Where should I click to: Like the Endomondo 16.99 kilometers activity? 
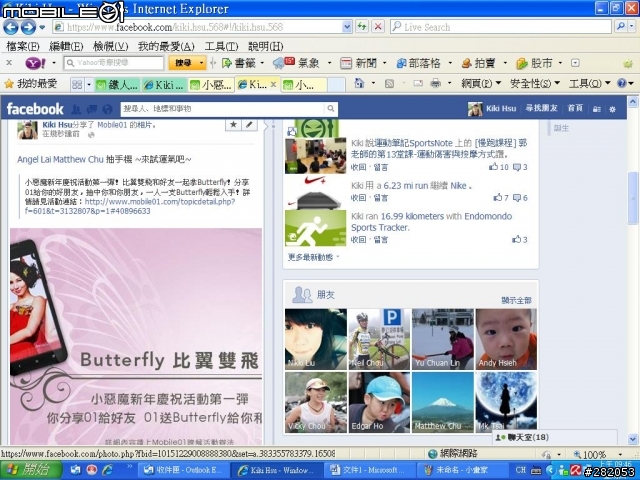517,239
